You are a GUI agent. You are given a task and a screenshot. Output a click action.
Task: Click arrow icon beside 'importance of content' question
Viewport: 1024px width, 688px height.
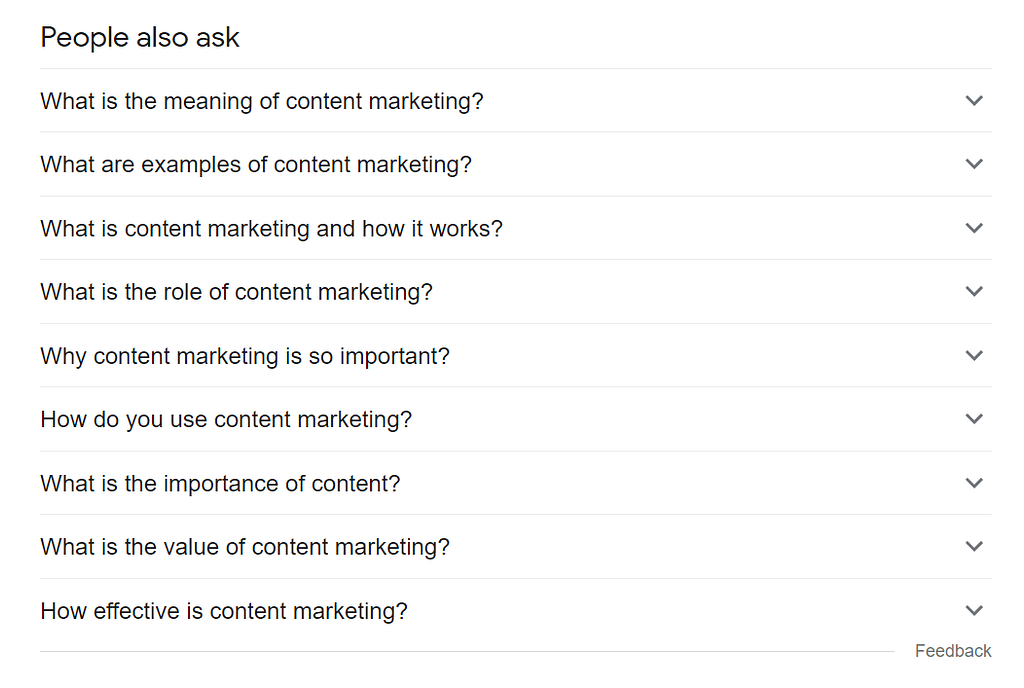974,483
